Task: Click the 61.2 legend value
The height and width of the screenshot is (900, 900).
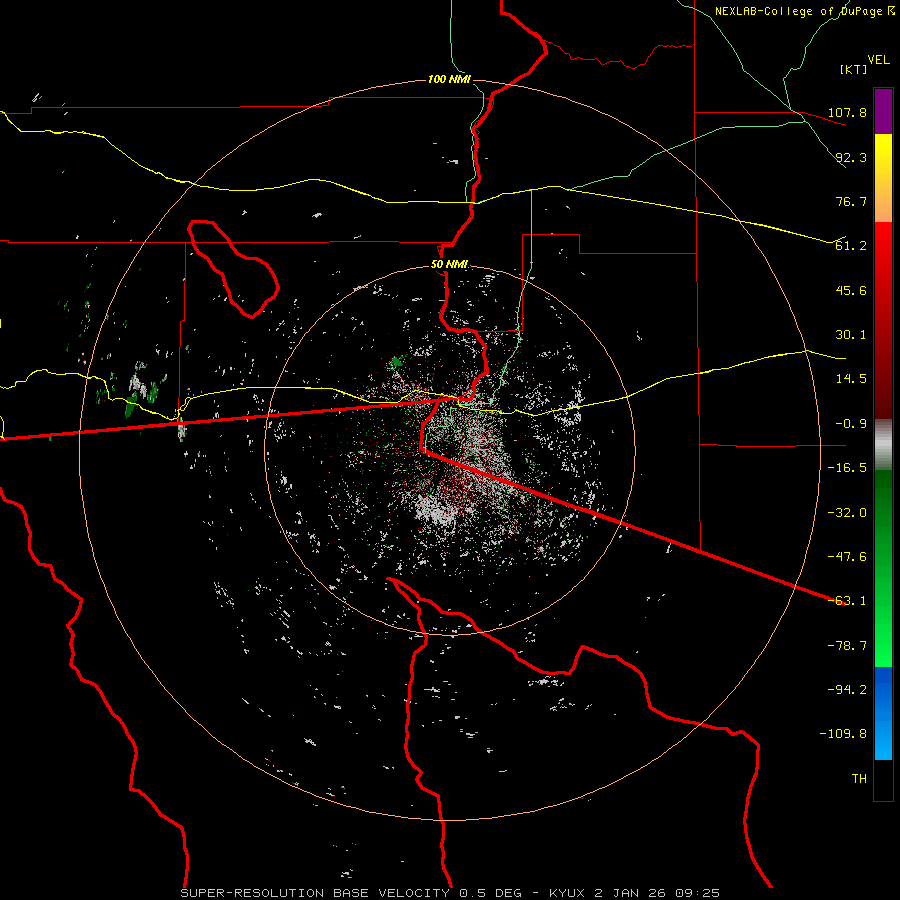Action: [851, 246]
